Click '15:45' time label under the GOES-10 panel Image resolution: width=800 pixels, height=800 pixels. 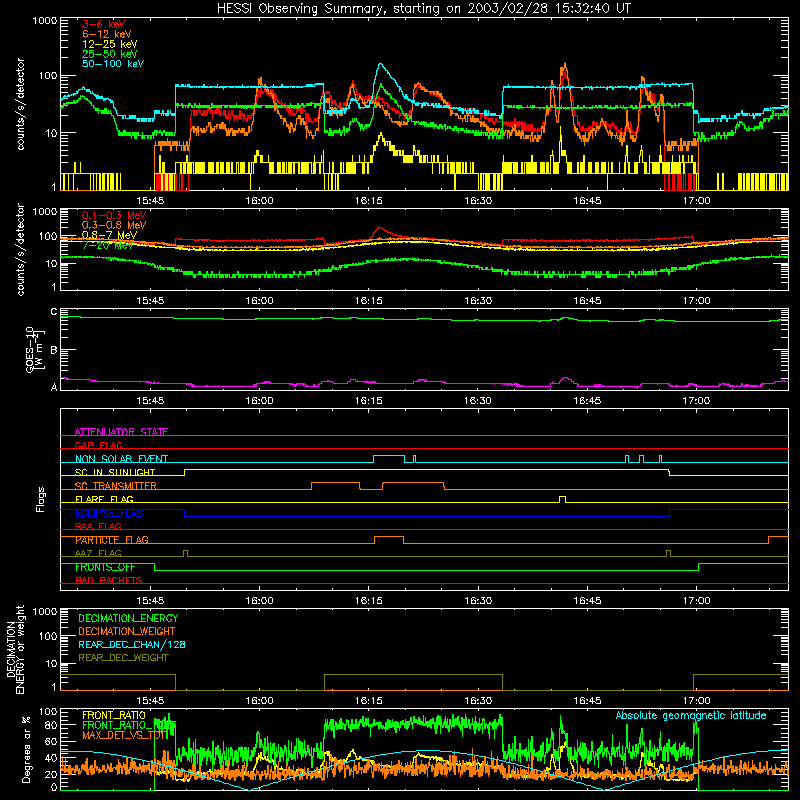[151, 401]
